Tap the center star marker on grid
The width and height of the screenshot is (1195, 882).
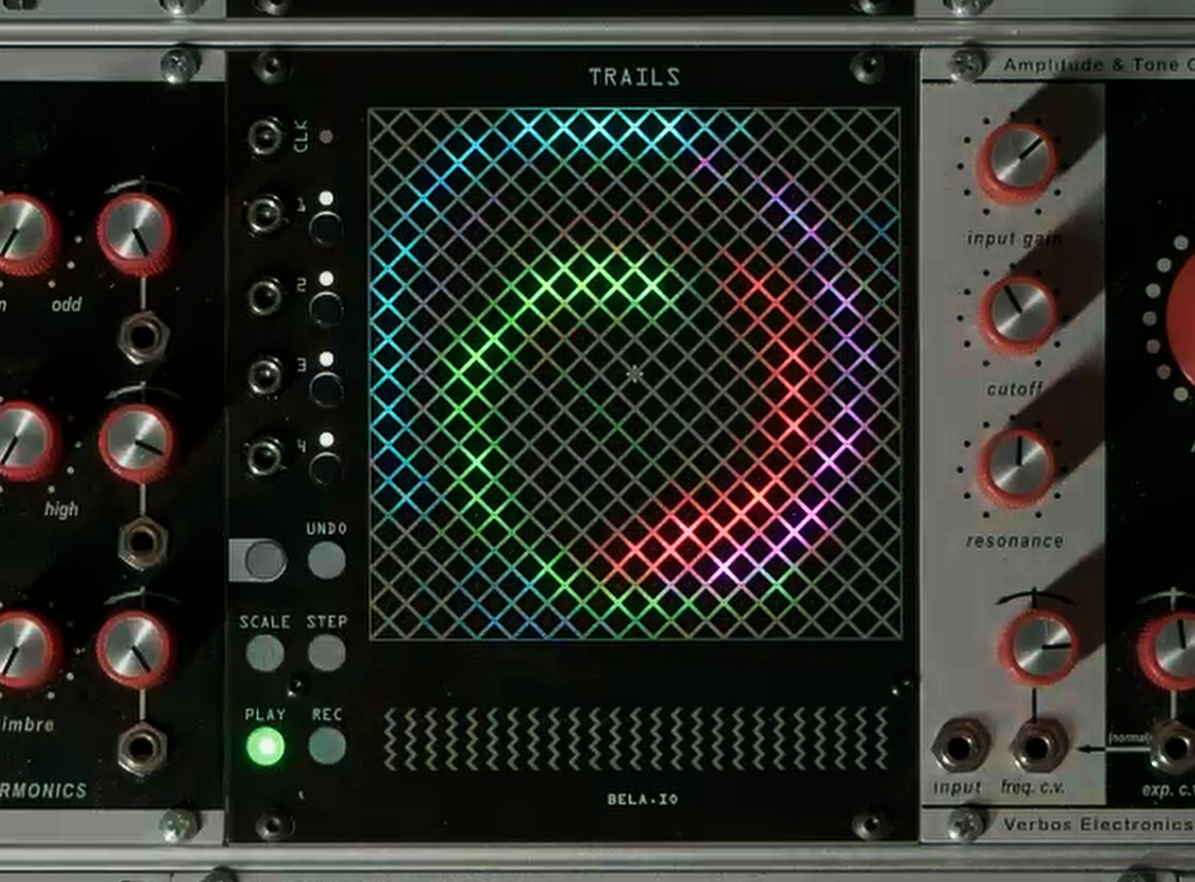pos(634,375)
